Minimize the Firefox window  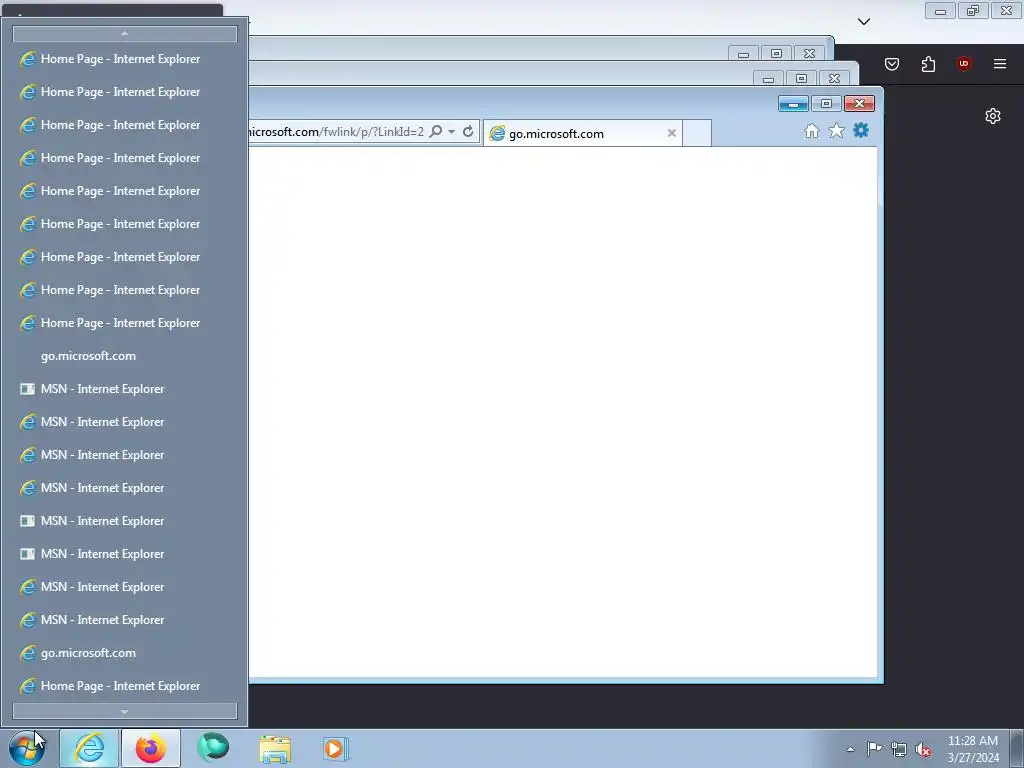pos(940,11)
